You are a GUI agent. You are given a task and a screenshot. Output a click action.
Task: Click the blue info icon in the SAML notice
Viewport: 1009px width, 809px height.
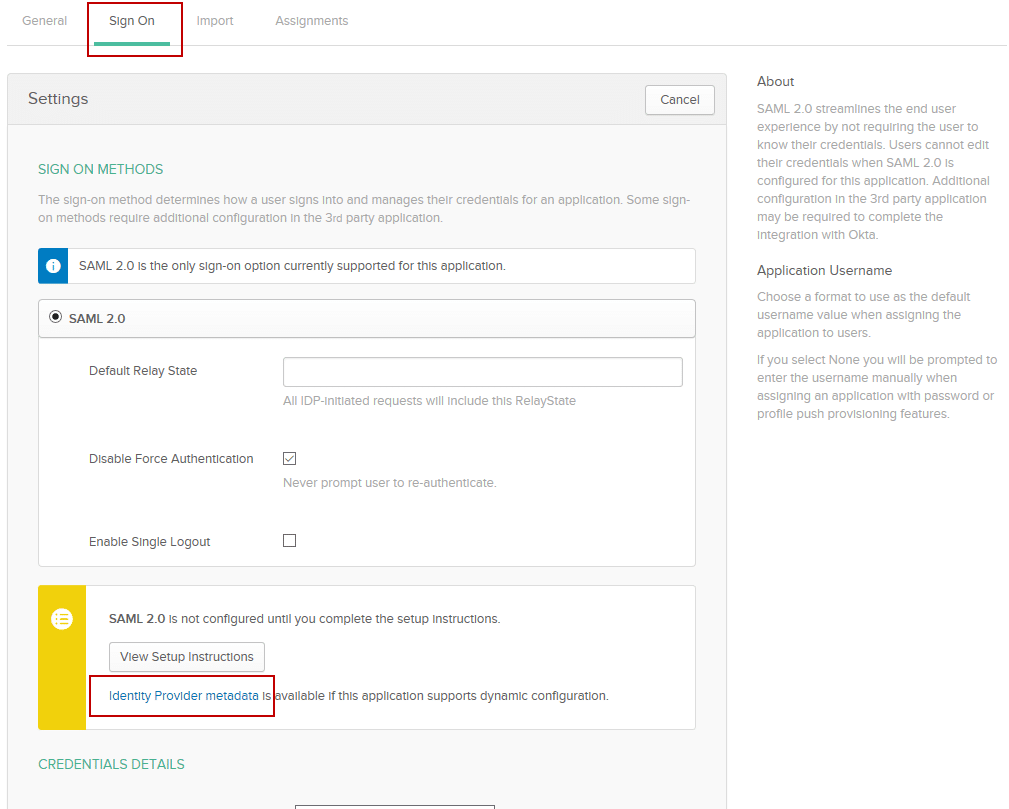(x=53, y=266)
